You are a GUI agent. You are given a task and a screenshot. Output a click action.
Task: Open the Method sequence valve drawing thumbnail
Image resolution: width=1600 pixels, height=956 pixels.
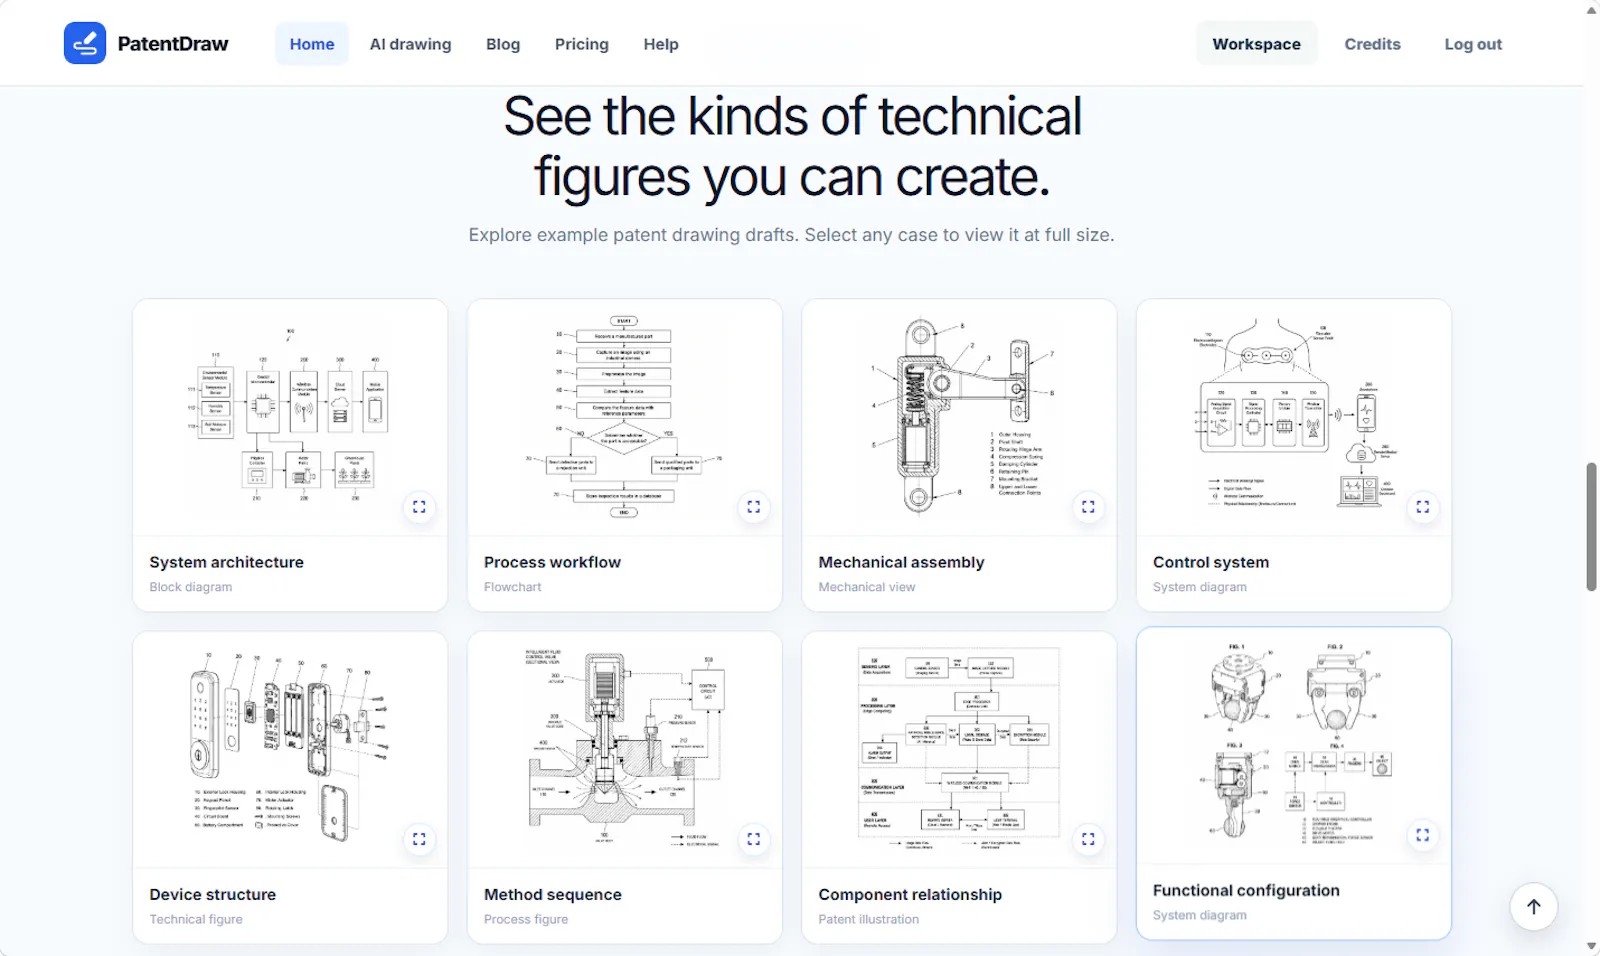pos(625,750)
